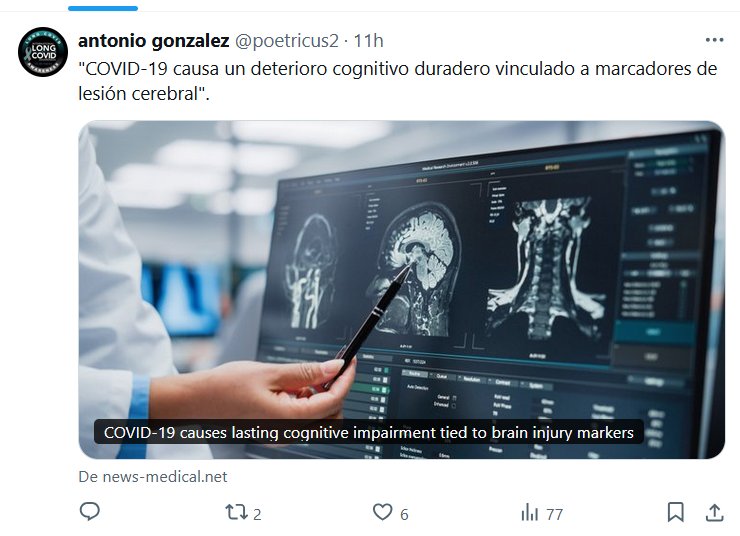Viewport: 740px width, 536px height.
Task: Like the tweet with the heart icon
Action: (382, 512)
